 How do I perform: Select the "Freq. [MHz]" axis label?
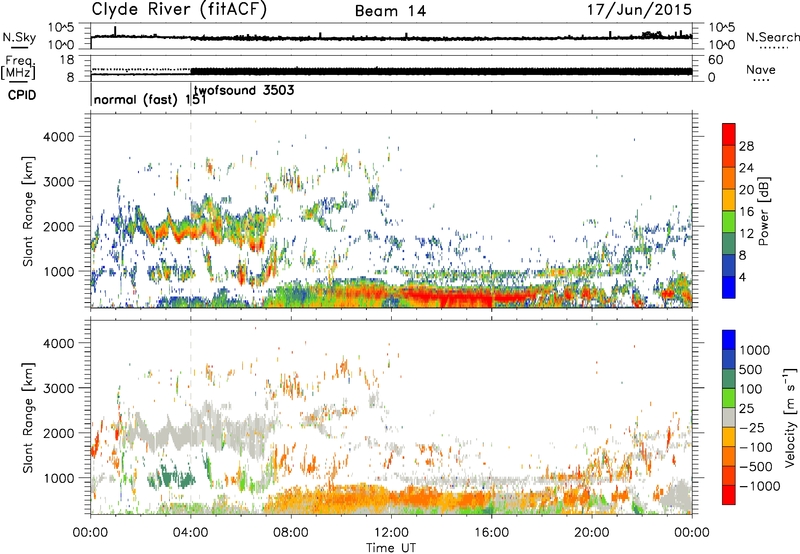pyautogui.click(x=18, y=68)
